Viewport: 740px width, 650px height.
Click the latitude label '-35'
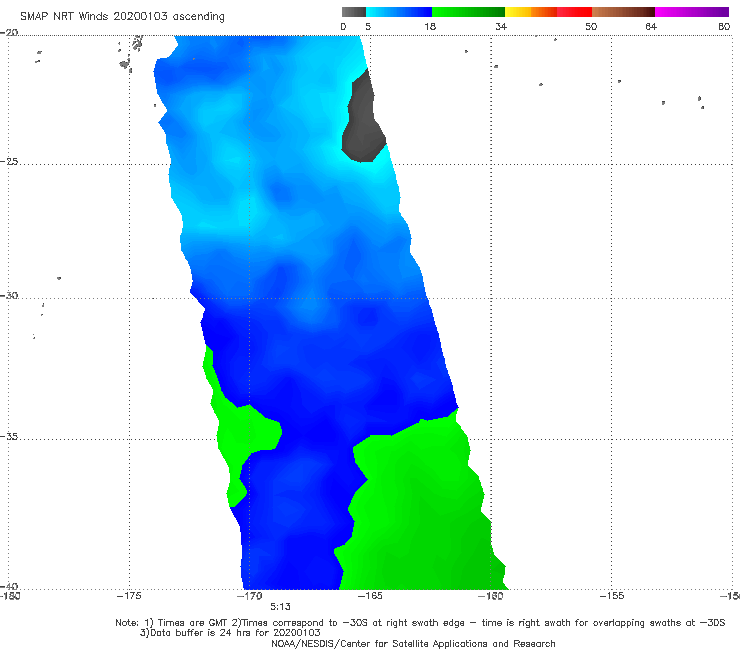click(x=9, y=436)
